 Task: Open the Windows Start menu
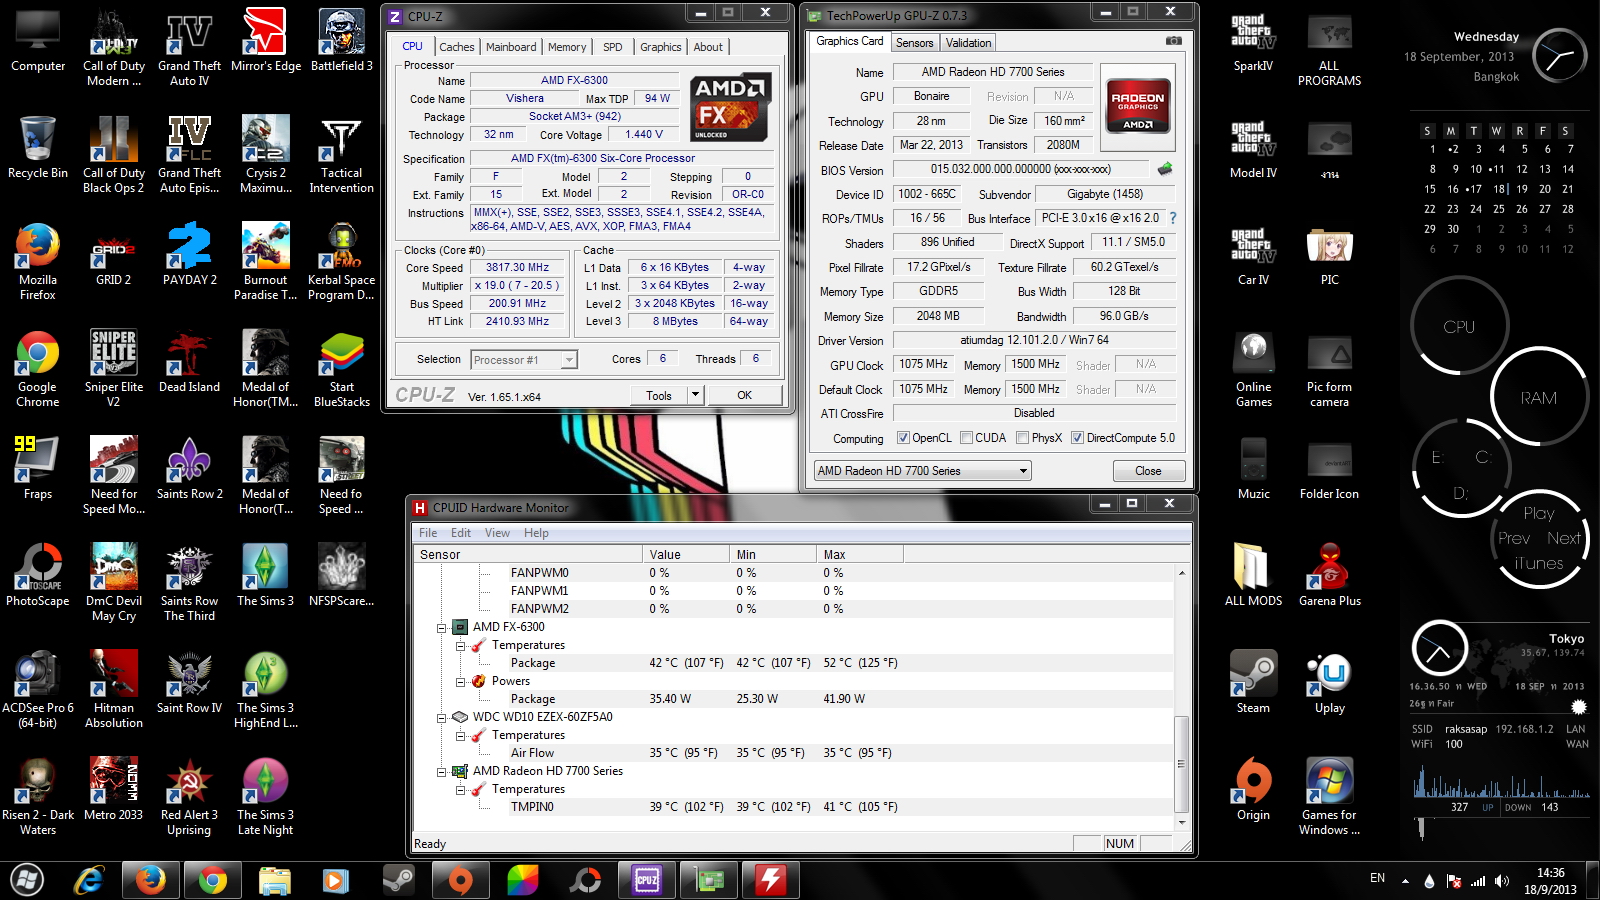coord(28,880)
